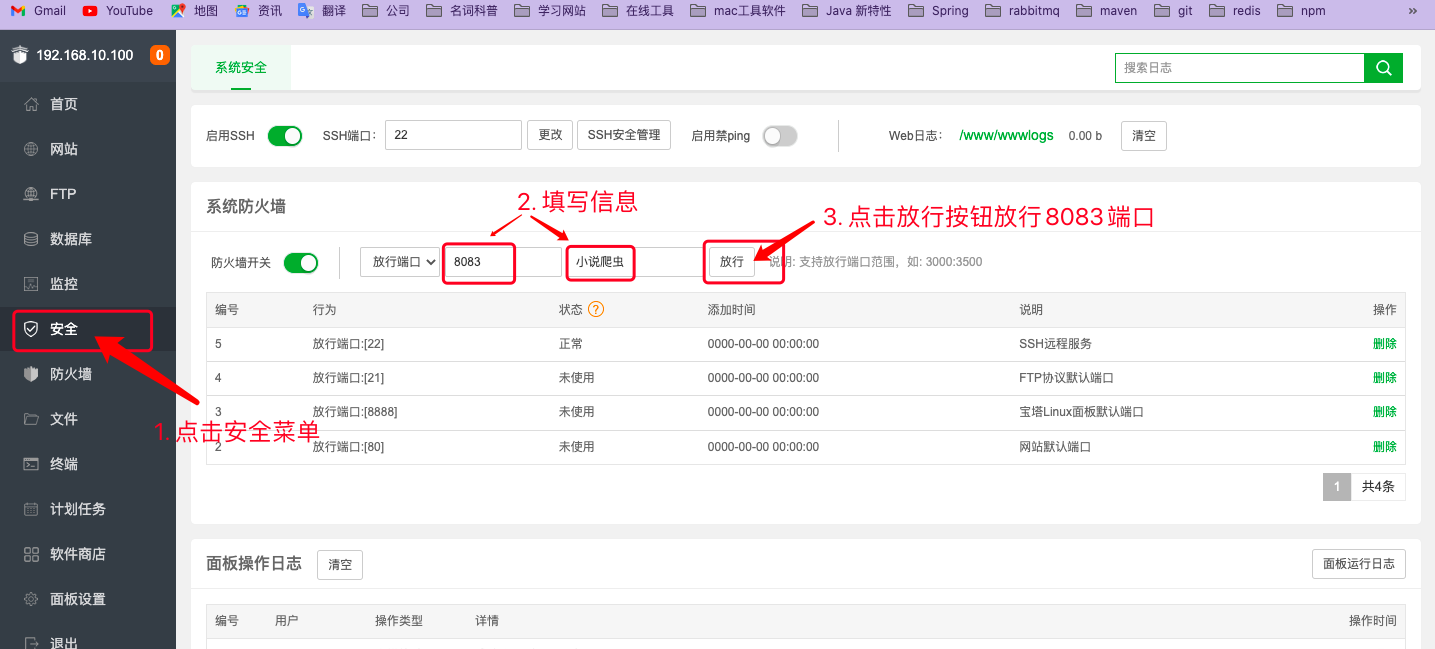This screenshot has height=649, width=1435.
Task: Select the 系统安全 tab
Action: 241,68
